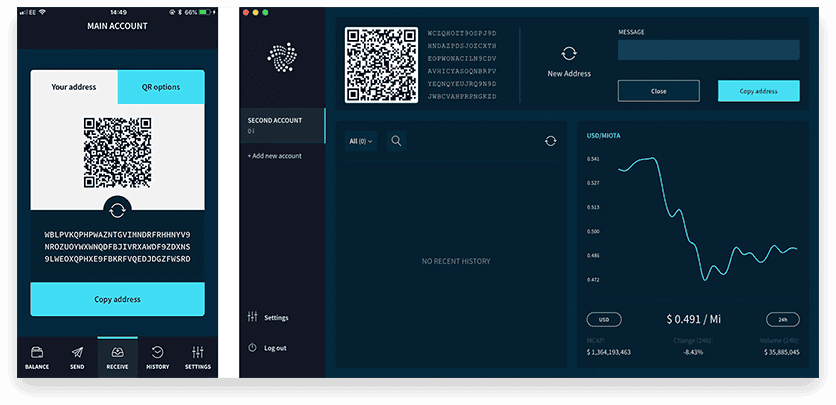Click the desktop QR code image
The image size is (836, 405).
[x=381, y=64]
